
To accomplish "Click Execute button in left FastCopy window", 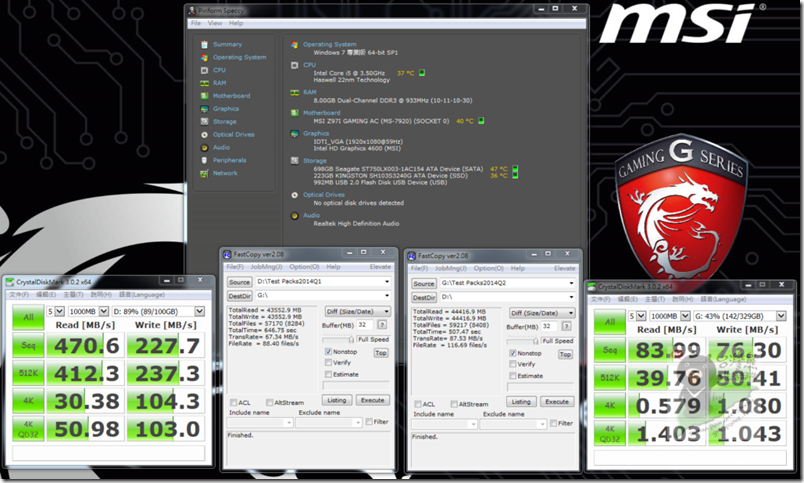I will 372,400.
